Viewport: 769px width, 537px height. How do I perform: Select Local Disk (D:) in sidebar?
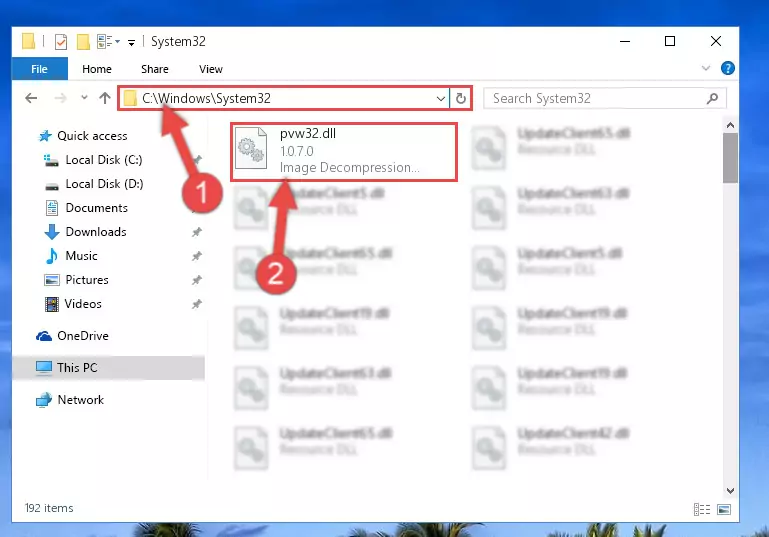tap(104, 184)
